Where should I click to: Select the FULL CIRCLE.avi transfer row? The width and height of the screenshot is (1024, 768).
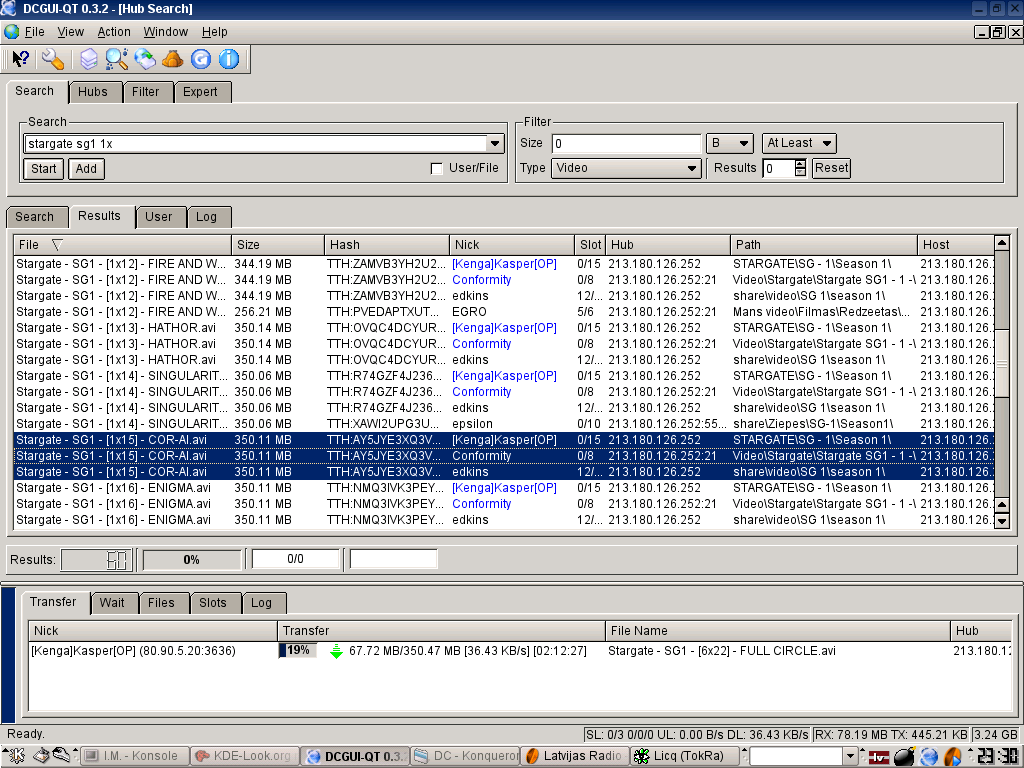tap(520, 650)
